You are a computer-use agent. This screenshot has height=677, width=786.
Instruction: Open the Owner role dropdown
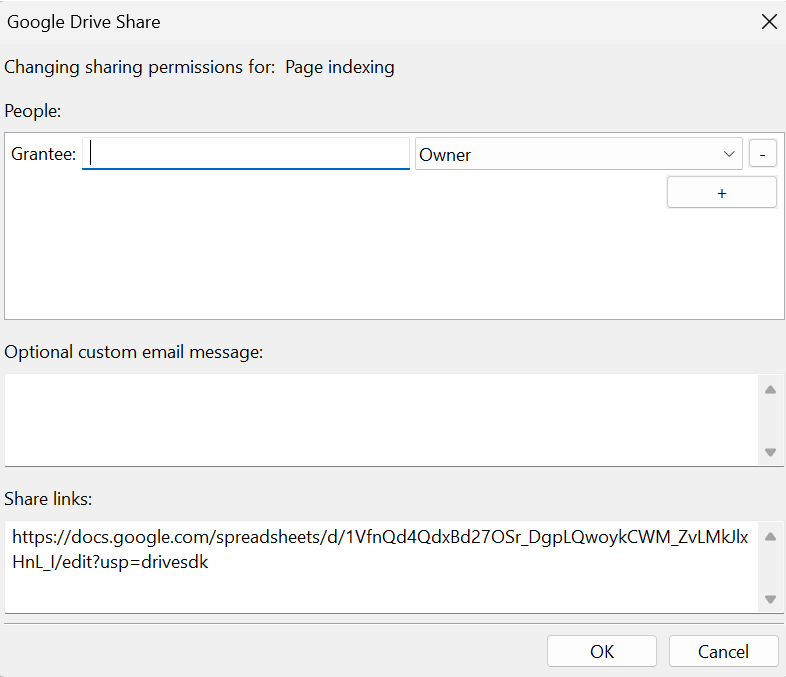click(578, 154)
